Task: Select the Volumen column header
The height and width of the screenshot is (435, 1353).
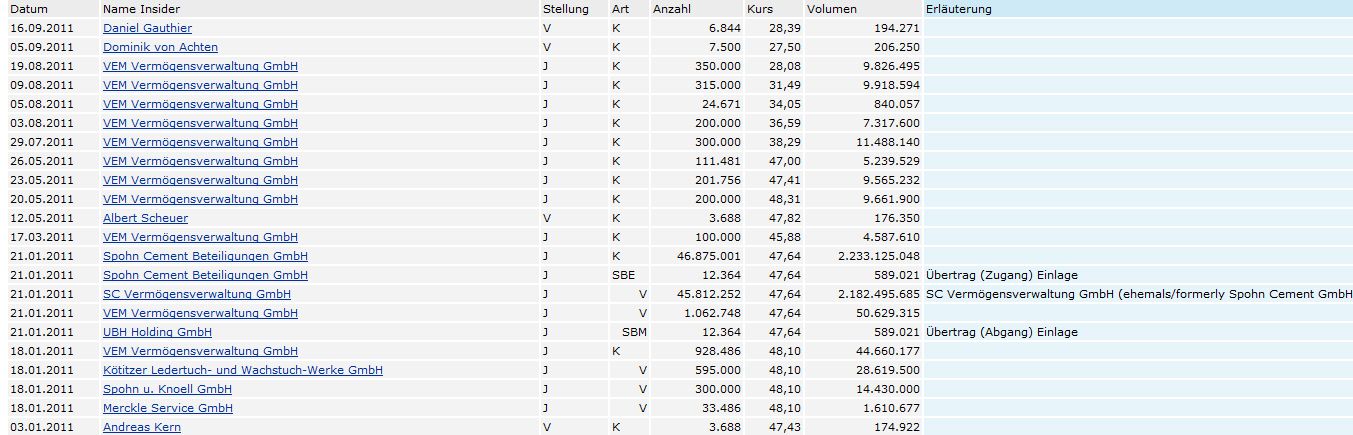Action: (x=832, y=9)
